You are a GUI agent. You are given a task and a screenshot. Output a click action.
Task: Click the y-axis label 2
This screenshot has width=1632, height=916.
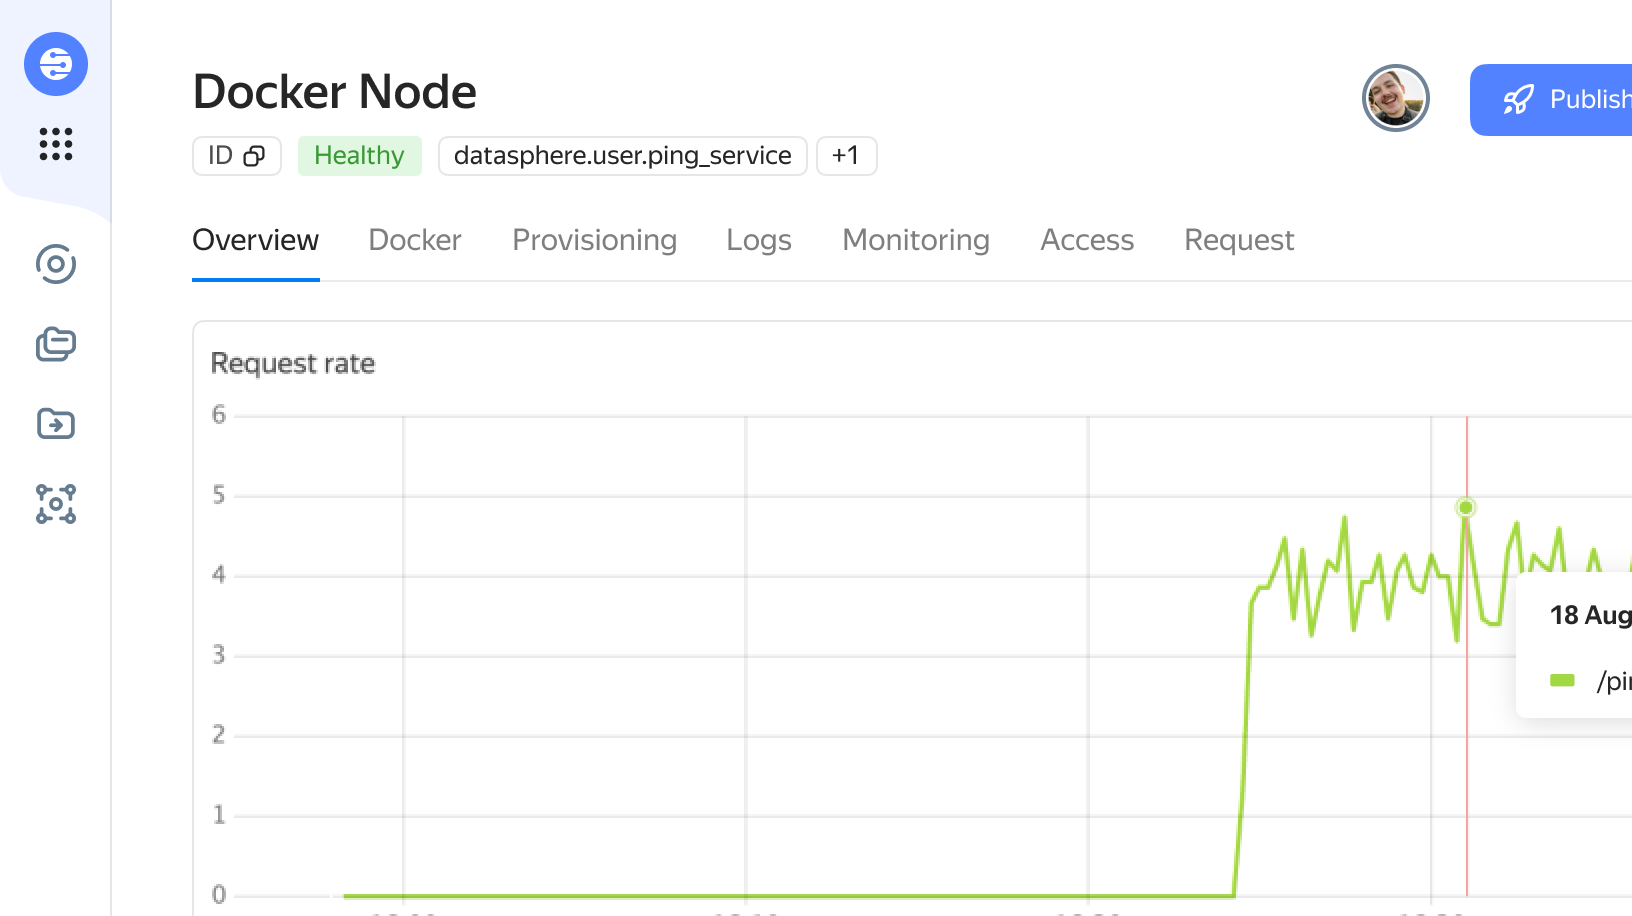[219, 734]
